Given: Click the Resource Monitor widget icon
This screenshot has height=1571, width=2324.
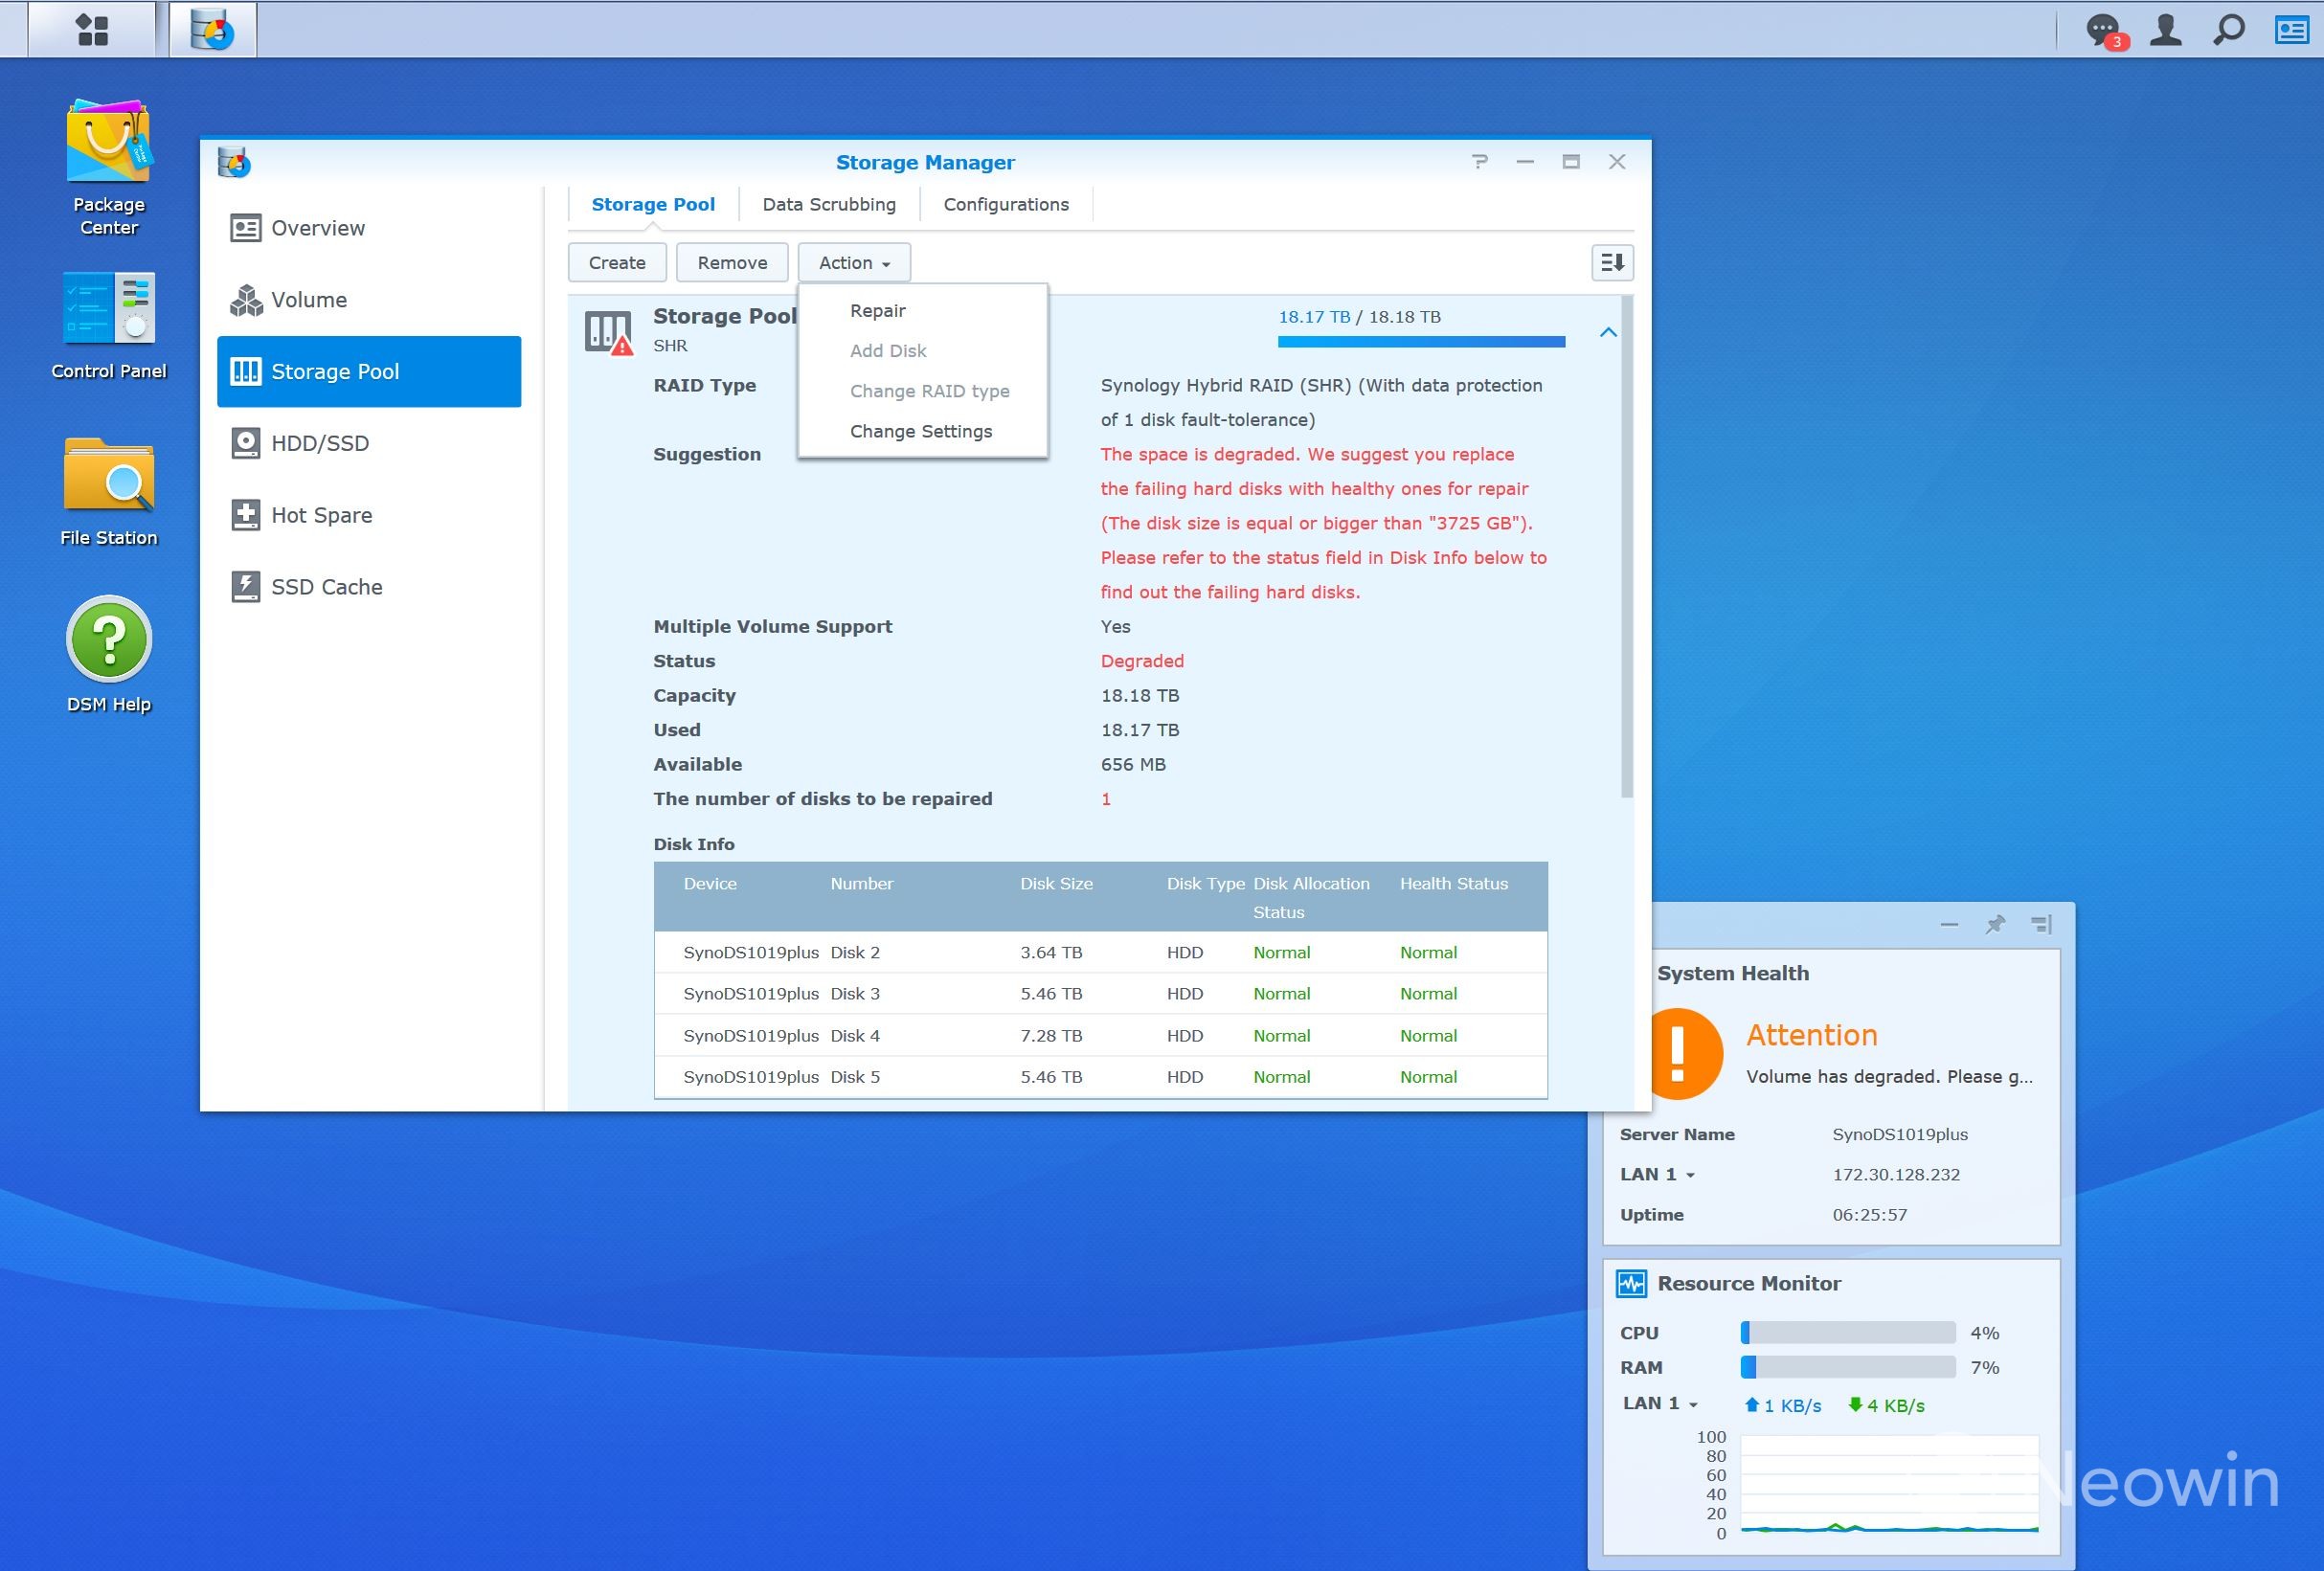Looking at the screenshot, I should coord(1631,1283).
